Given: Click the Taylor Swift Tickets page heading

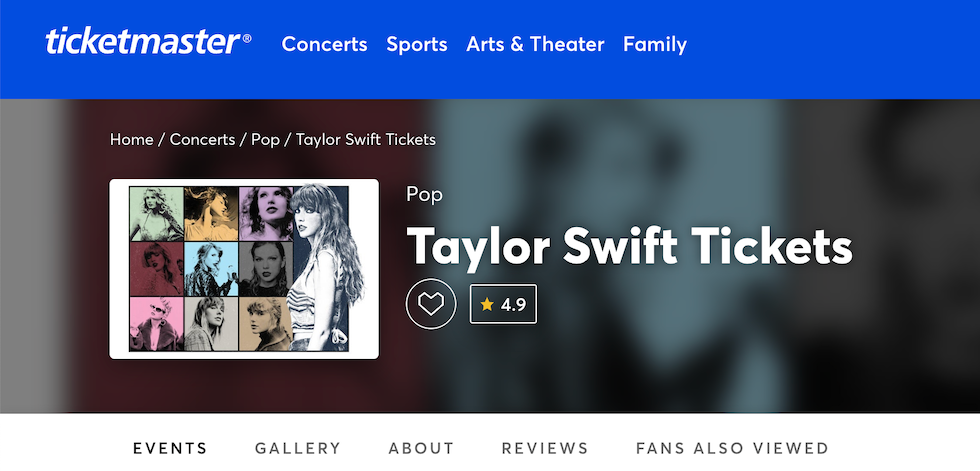Looking at the screenshot, I should tap(629, 246).
